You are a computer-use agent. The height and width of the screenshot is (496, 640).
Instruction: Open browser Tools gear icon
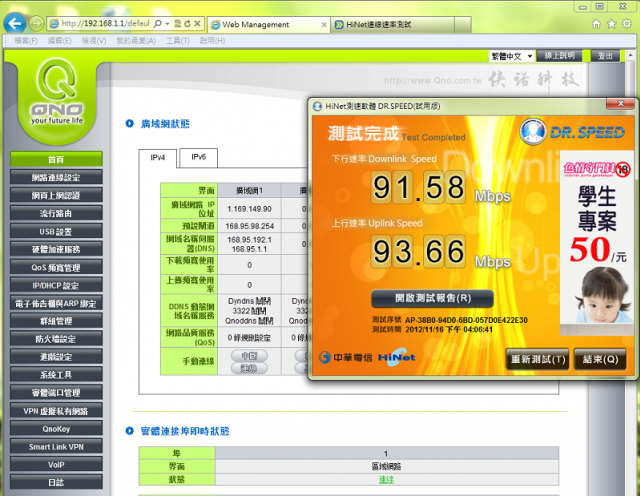click(627, 24)
